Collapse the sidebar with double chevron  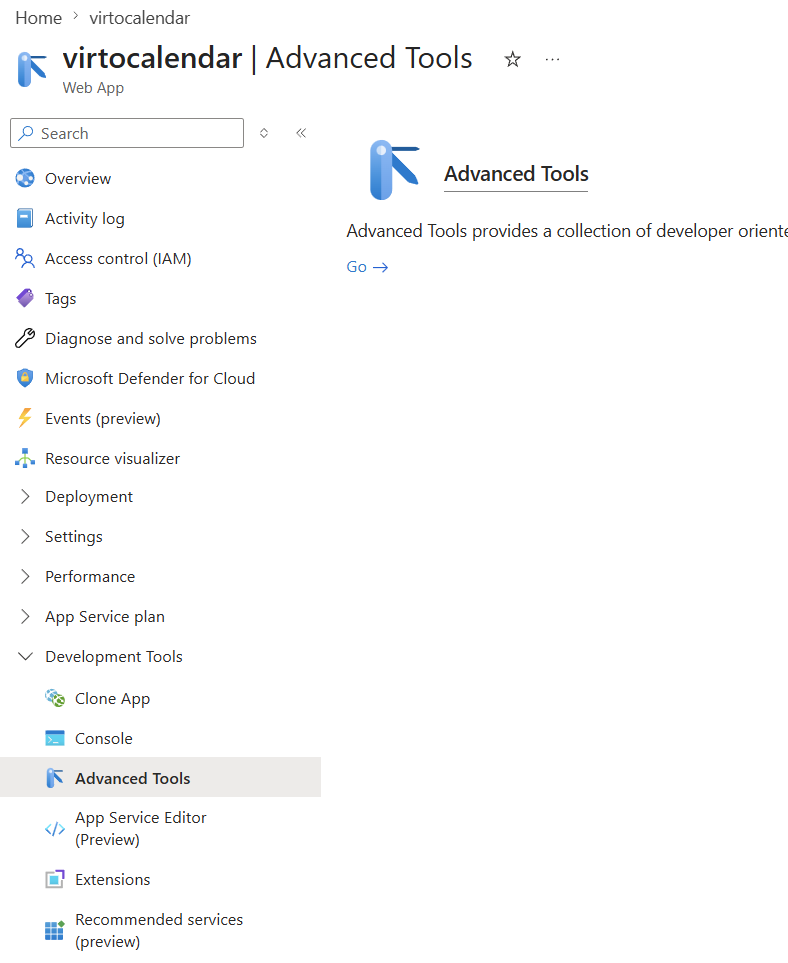coord(301,133)
